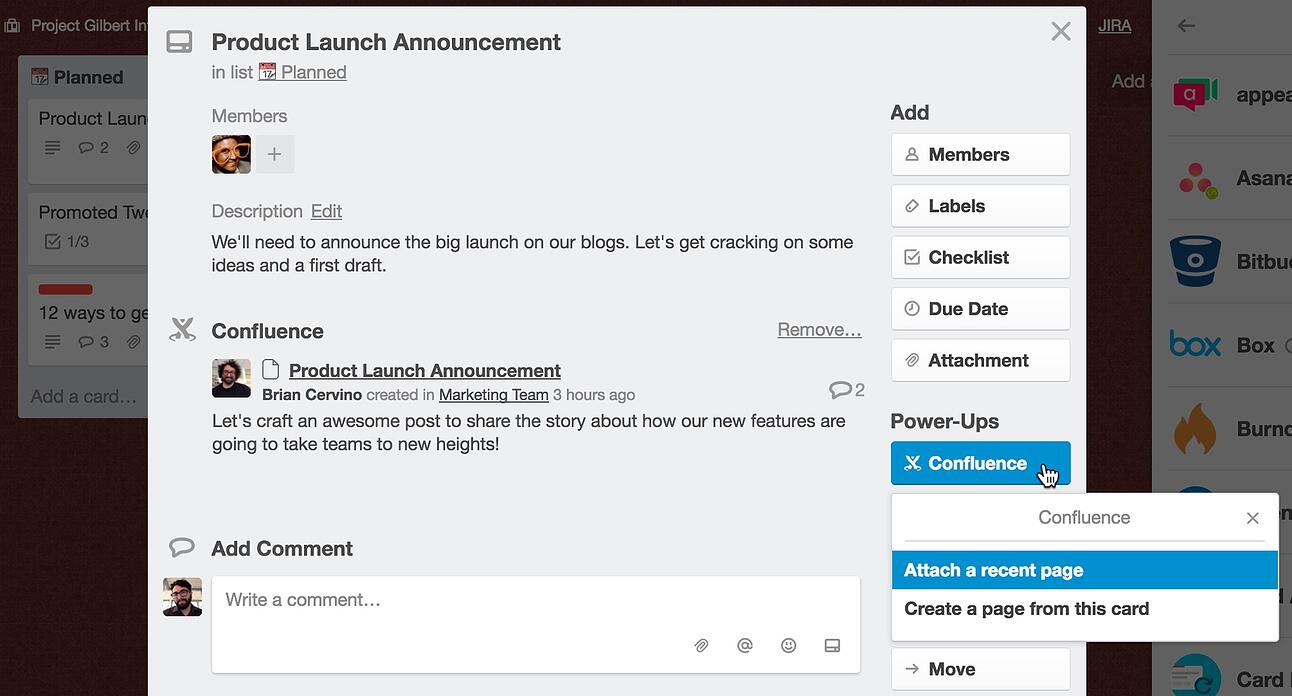Open the Members button in Add section

click(x=980, y=155)
